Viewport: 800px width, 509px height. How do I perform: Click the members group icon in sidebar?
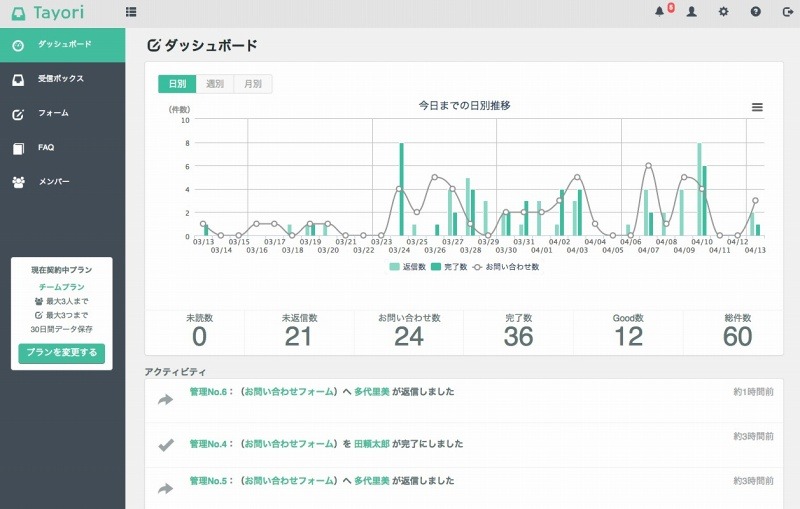tap(18, 182)
